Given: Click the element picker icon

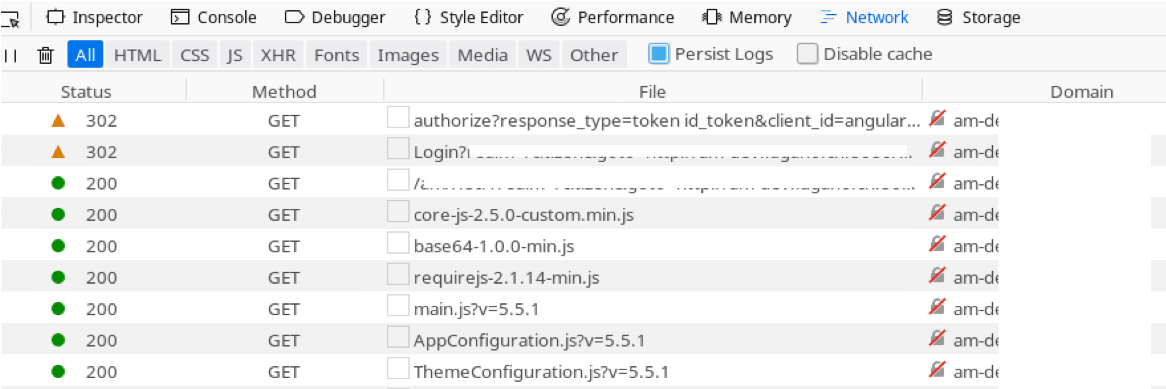Looking at the screenshot, I should pos(10,18).
